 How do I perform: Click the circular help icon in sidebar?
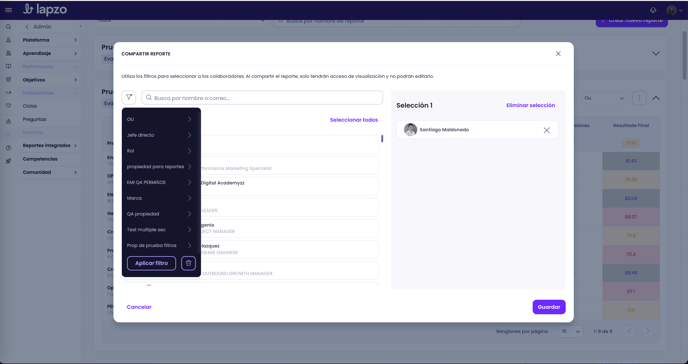(8, 148)
